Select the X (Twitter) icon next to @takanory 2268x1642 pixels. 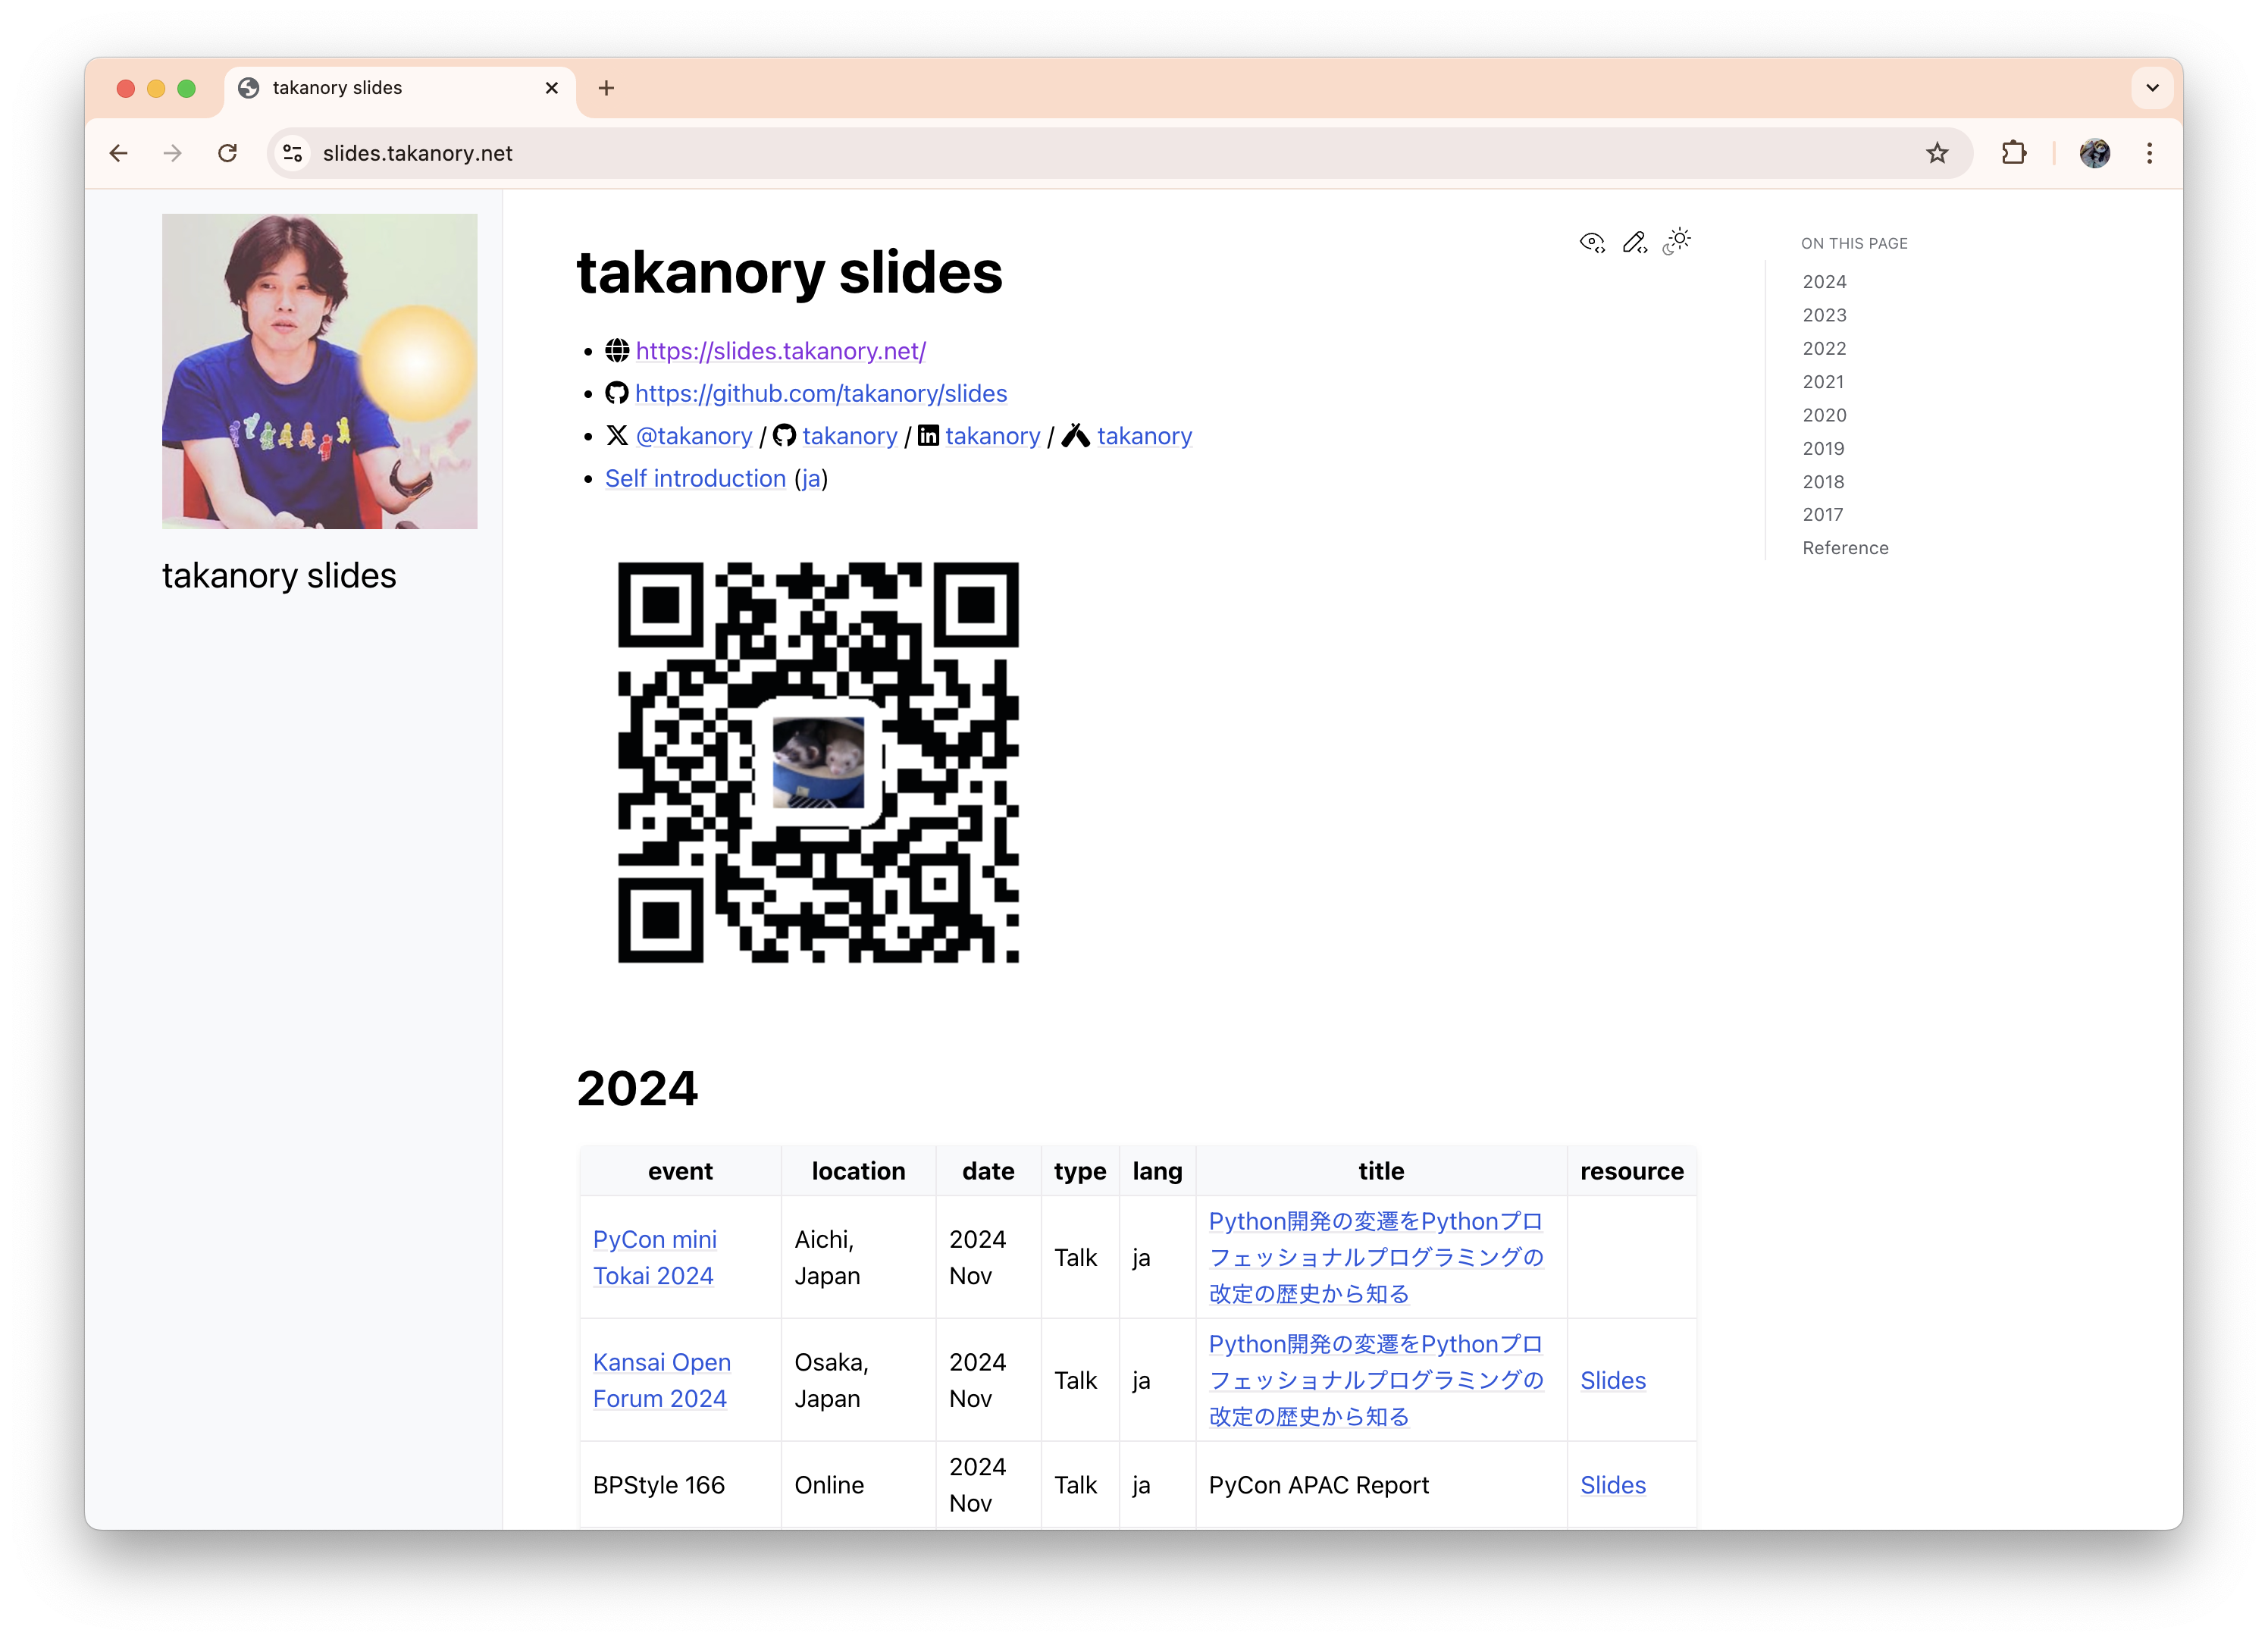[x=617, y=436]
